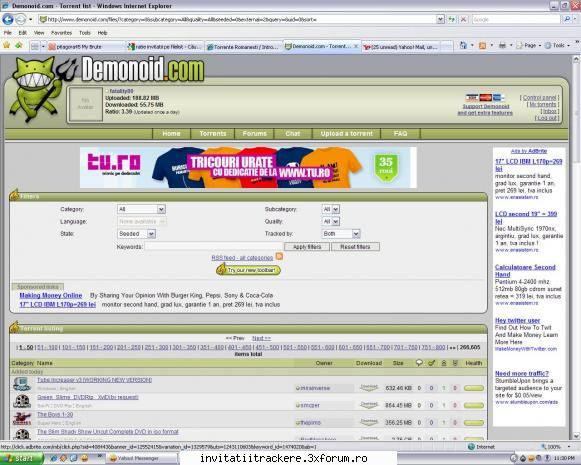Click the Print toolbar icon
The image size is (581, 465).
coord(502,46)
